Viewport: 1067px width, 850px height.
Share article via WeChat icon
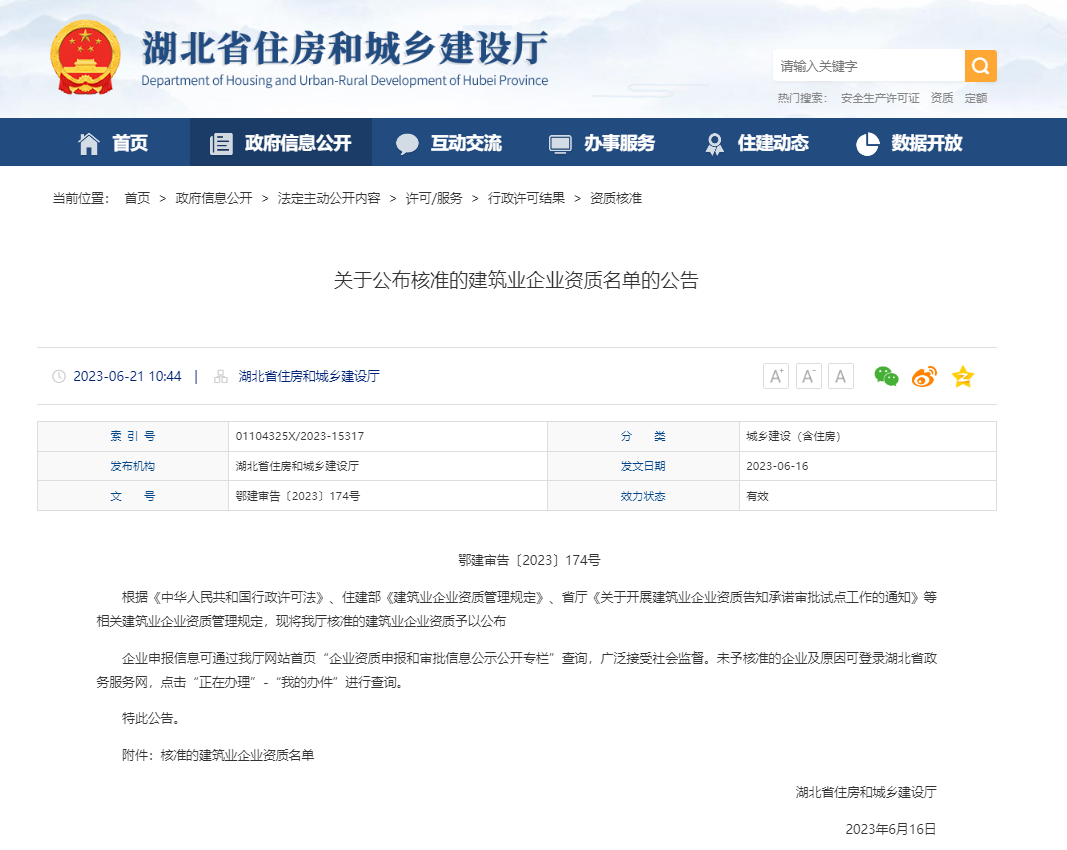pyautogui.click(x=886, y=376)
